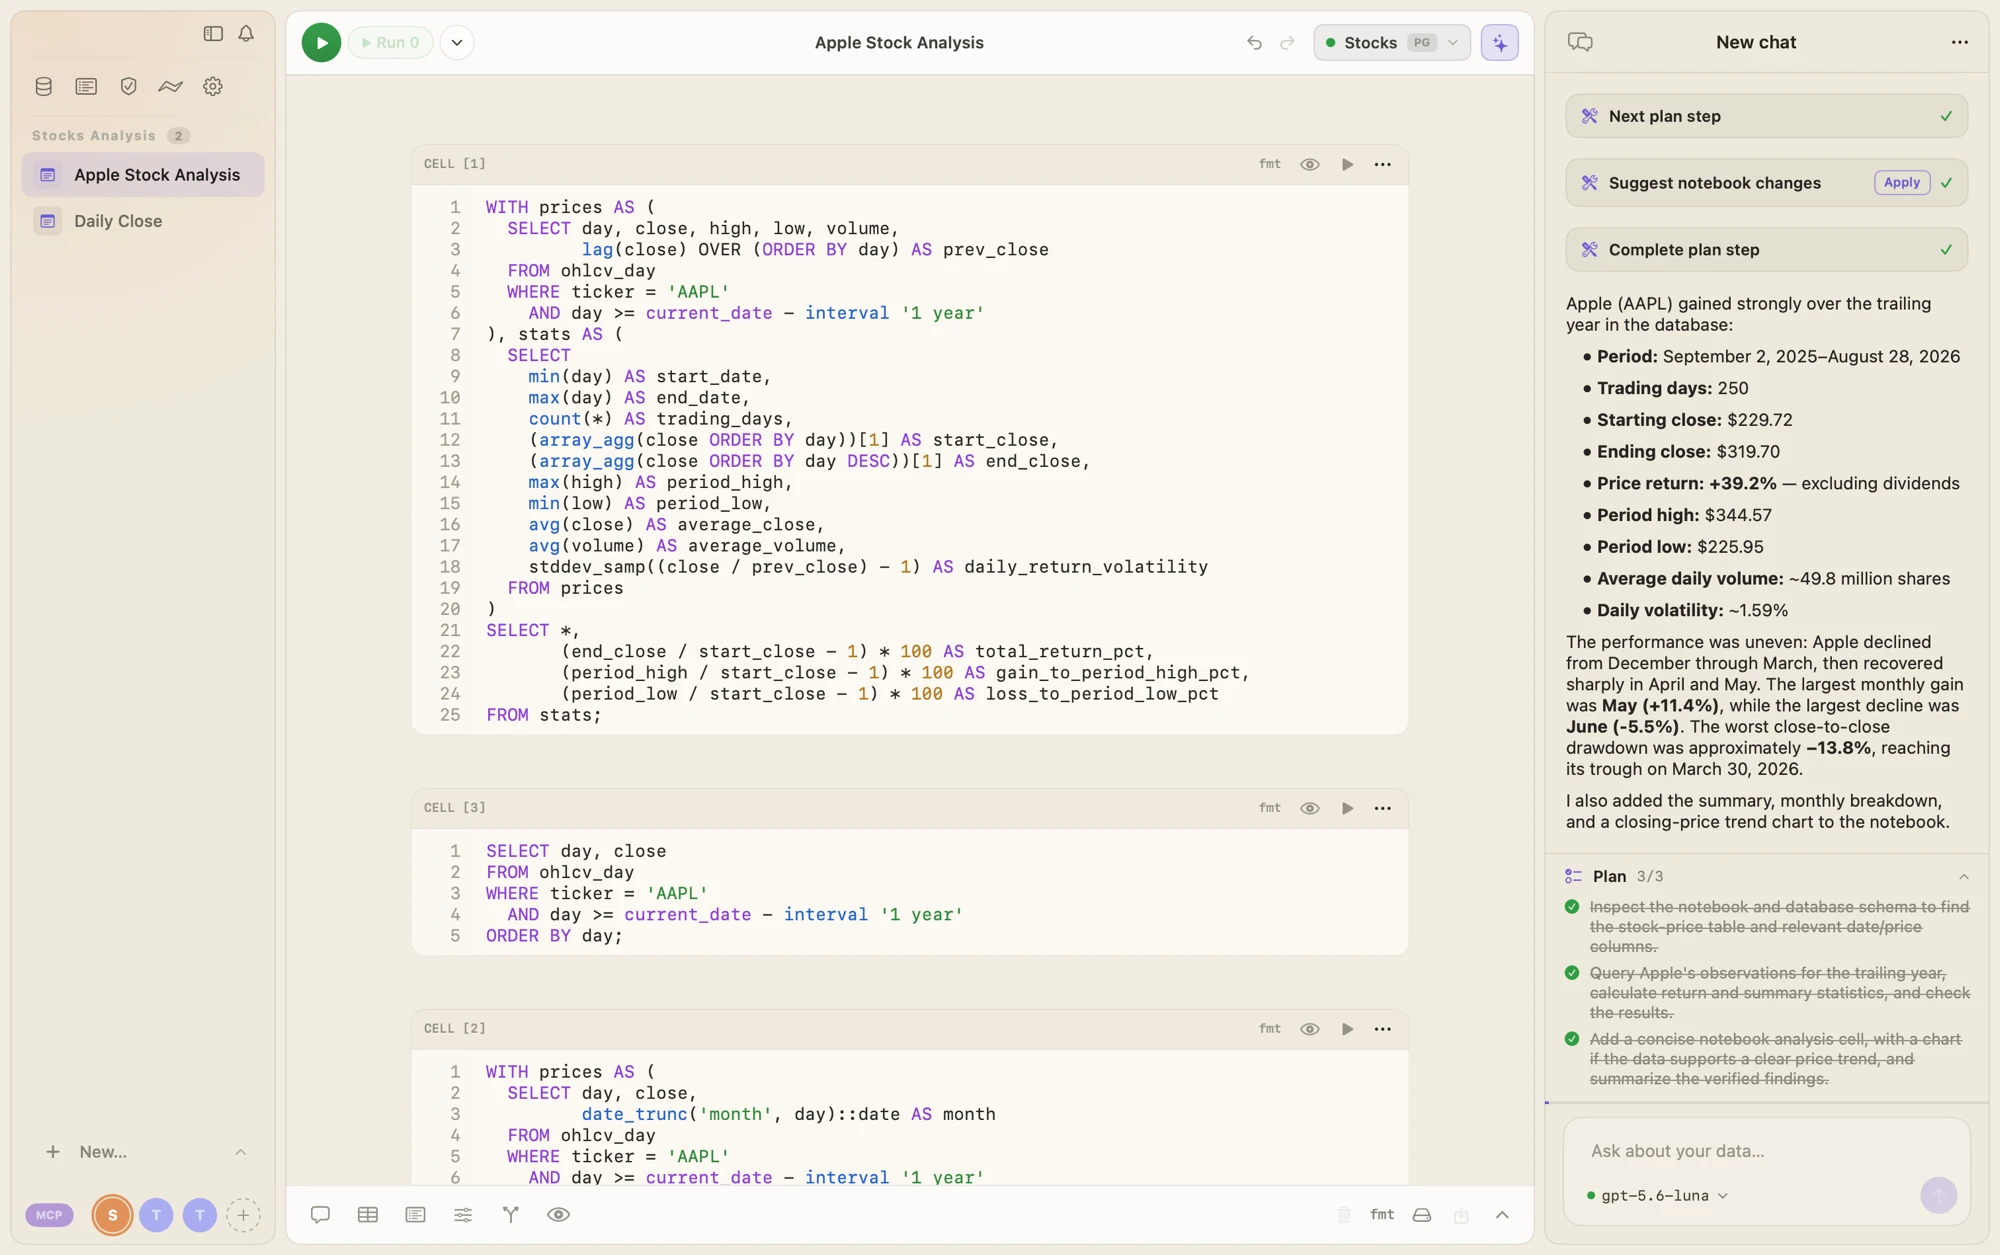The height and width of the screenshot is (1255, 2000).
Task: Format CELL [1] with fmt
Action: (1269, 164)
